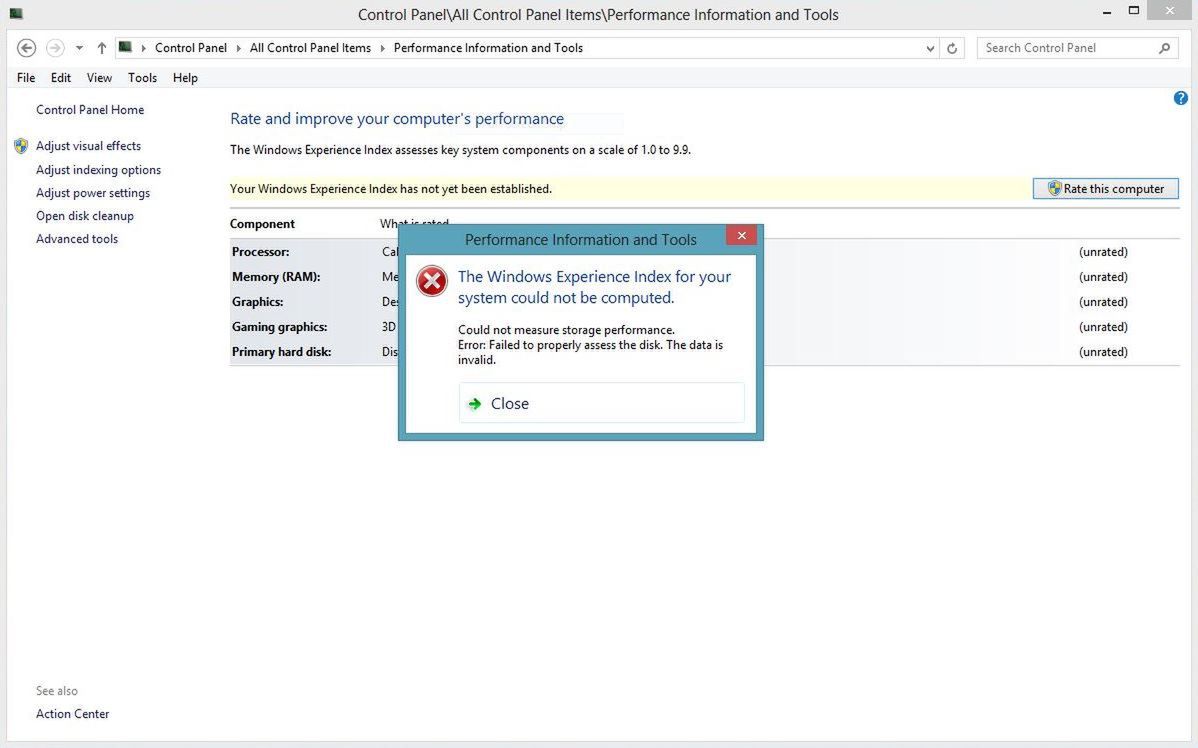Click the Processor: row label

[x=261, y=252]
